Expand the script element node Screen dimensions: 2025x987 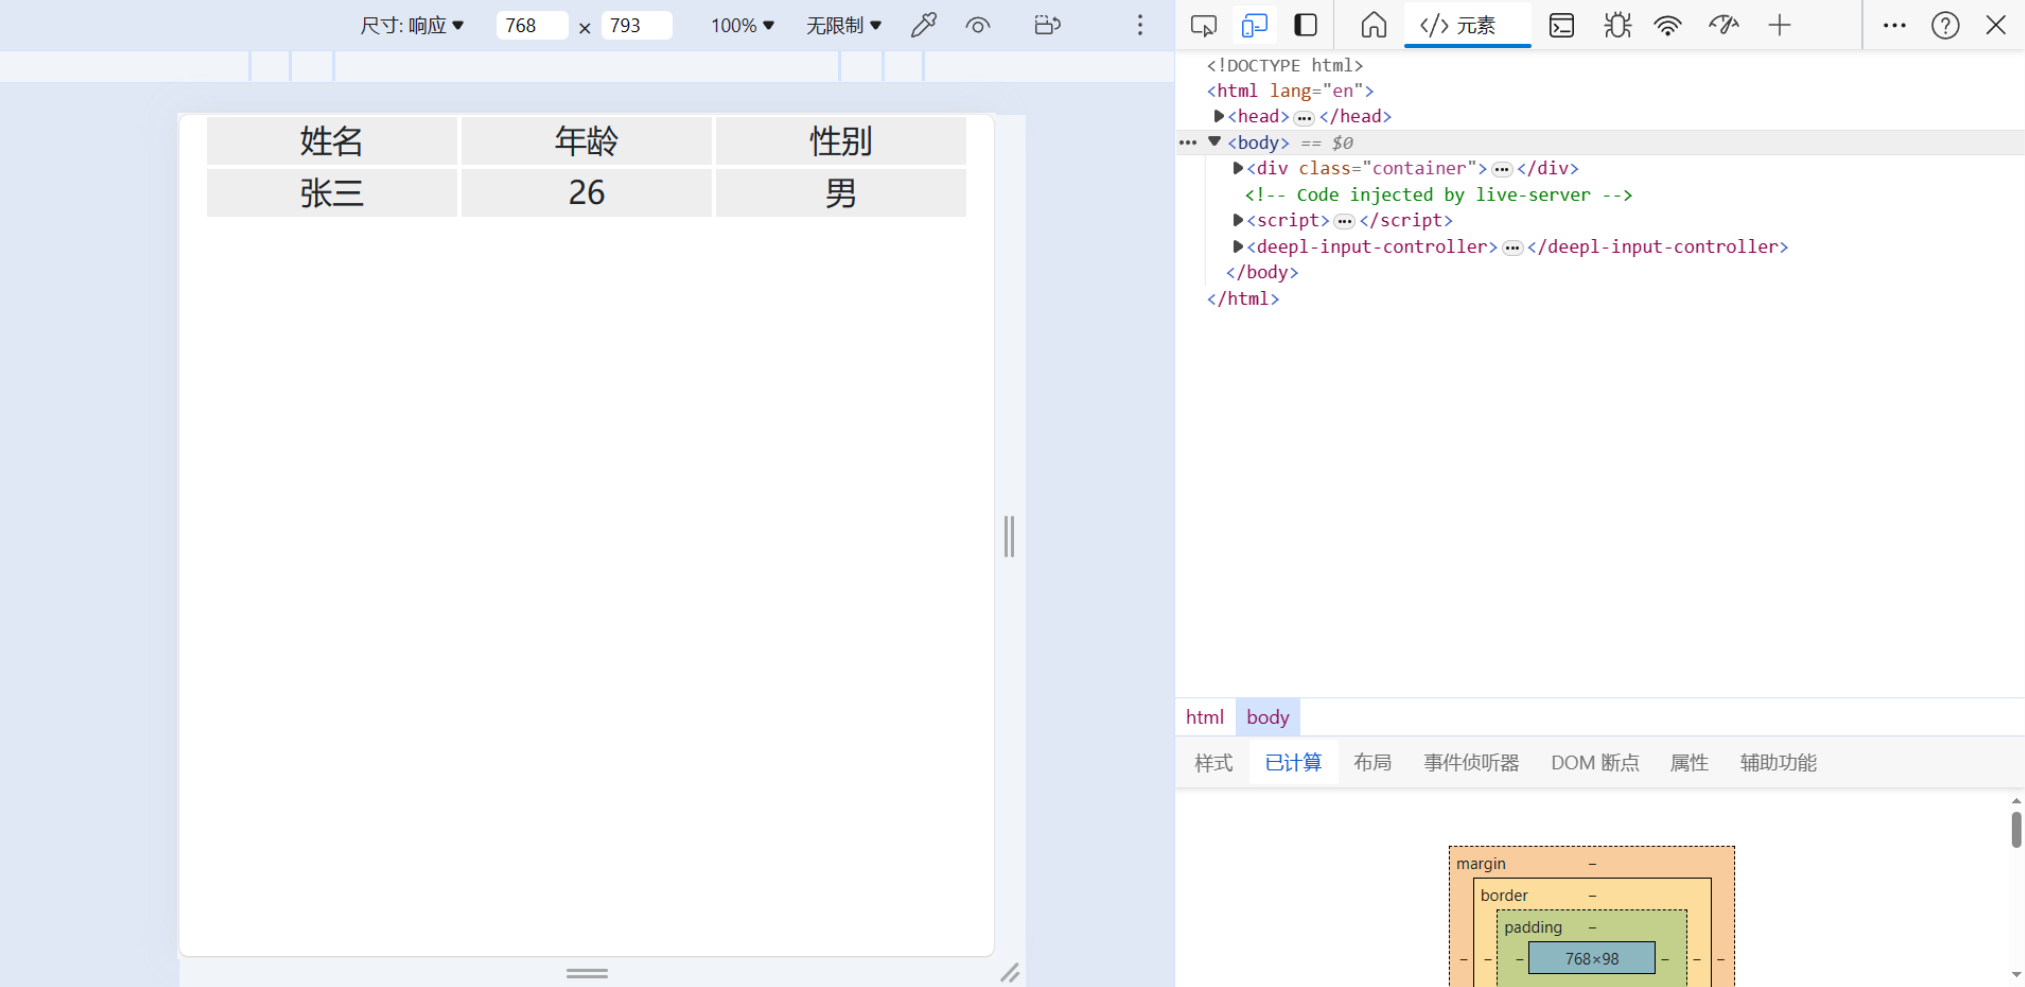point(1238,220)
